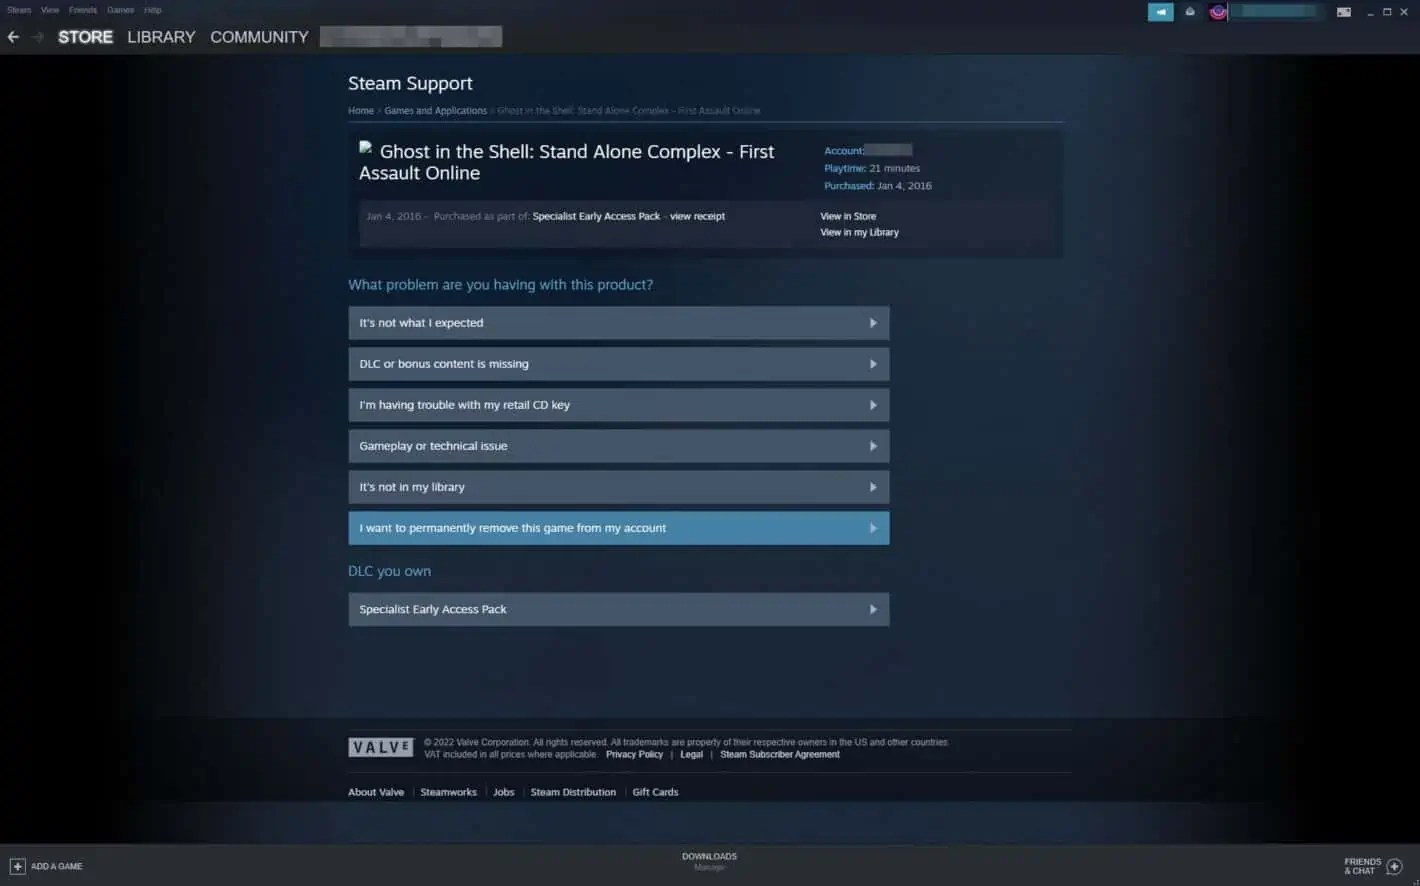1420x886 pixels.
Task: Expand the permanently remove game arrow
Action: [x=873, y=528]
